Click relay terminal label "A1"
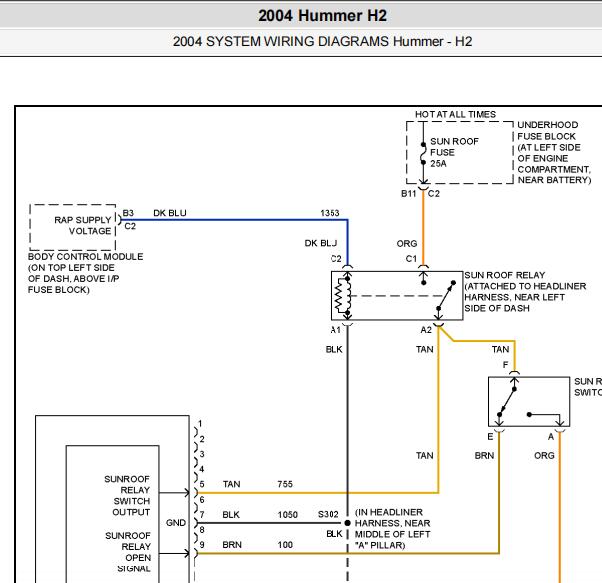Screen dimensions: 602x583 (x=336, y=330)
